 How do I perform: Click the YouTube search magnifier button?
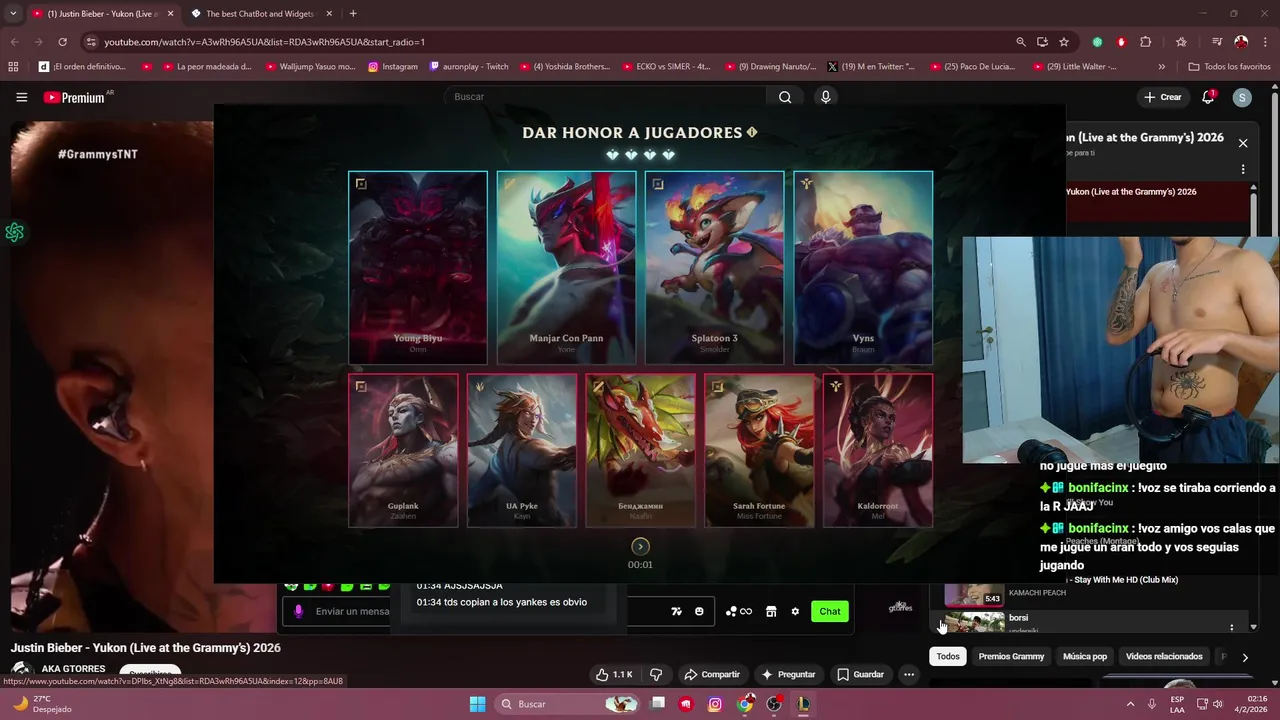click(785, 97)
